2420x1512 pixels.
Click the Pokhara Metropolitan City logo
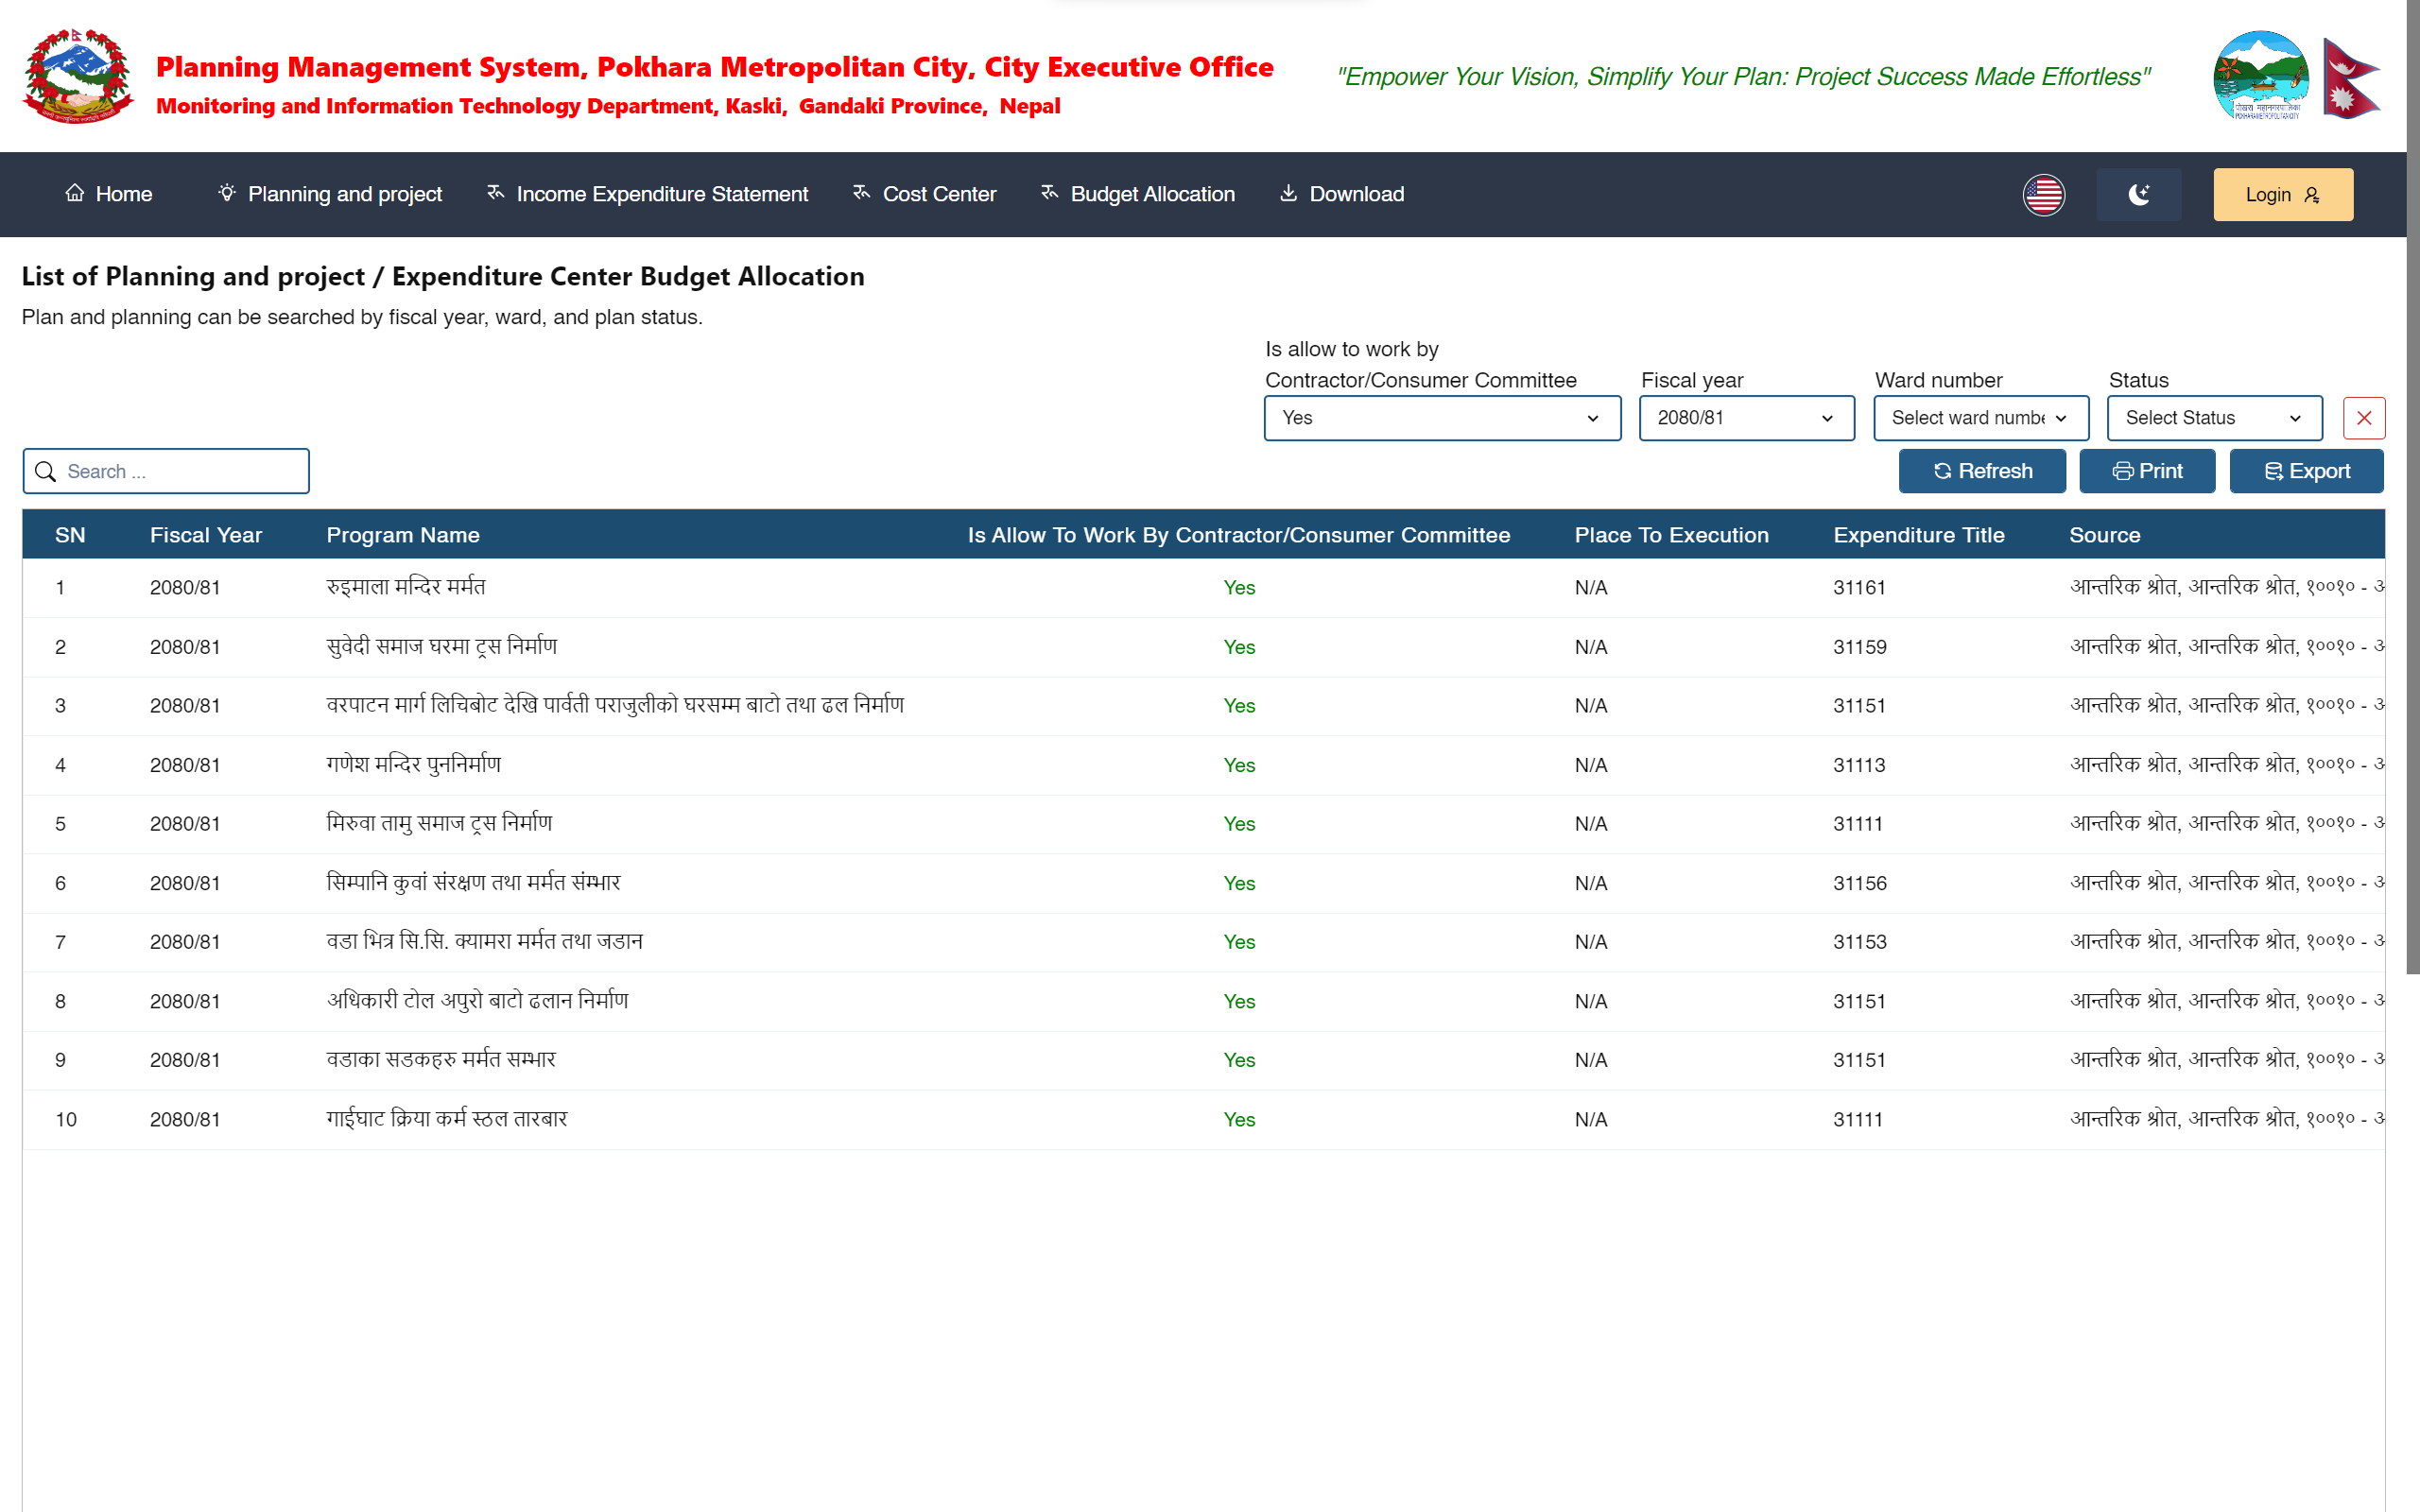(x=2260, y=76)
